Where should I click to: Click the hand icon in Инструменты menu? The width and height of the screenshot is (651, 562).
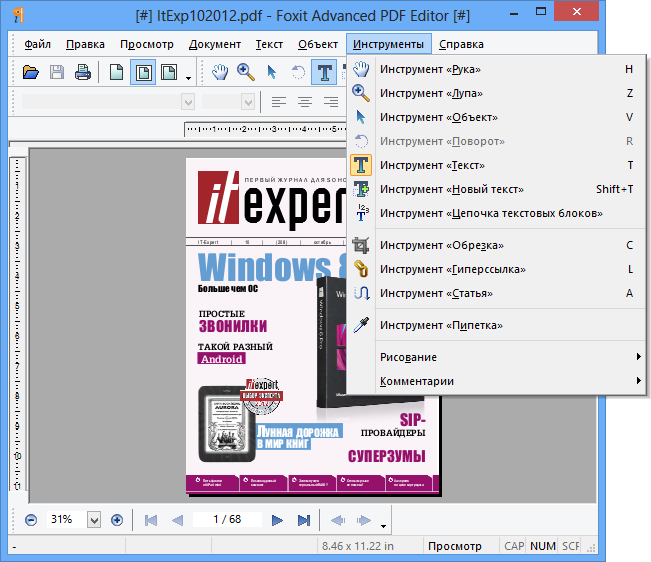click(x=361, y=69)
